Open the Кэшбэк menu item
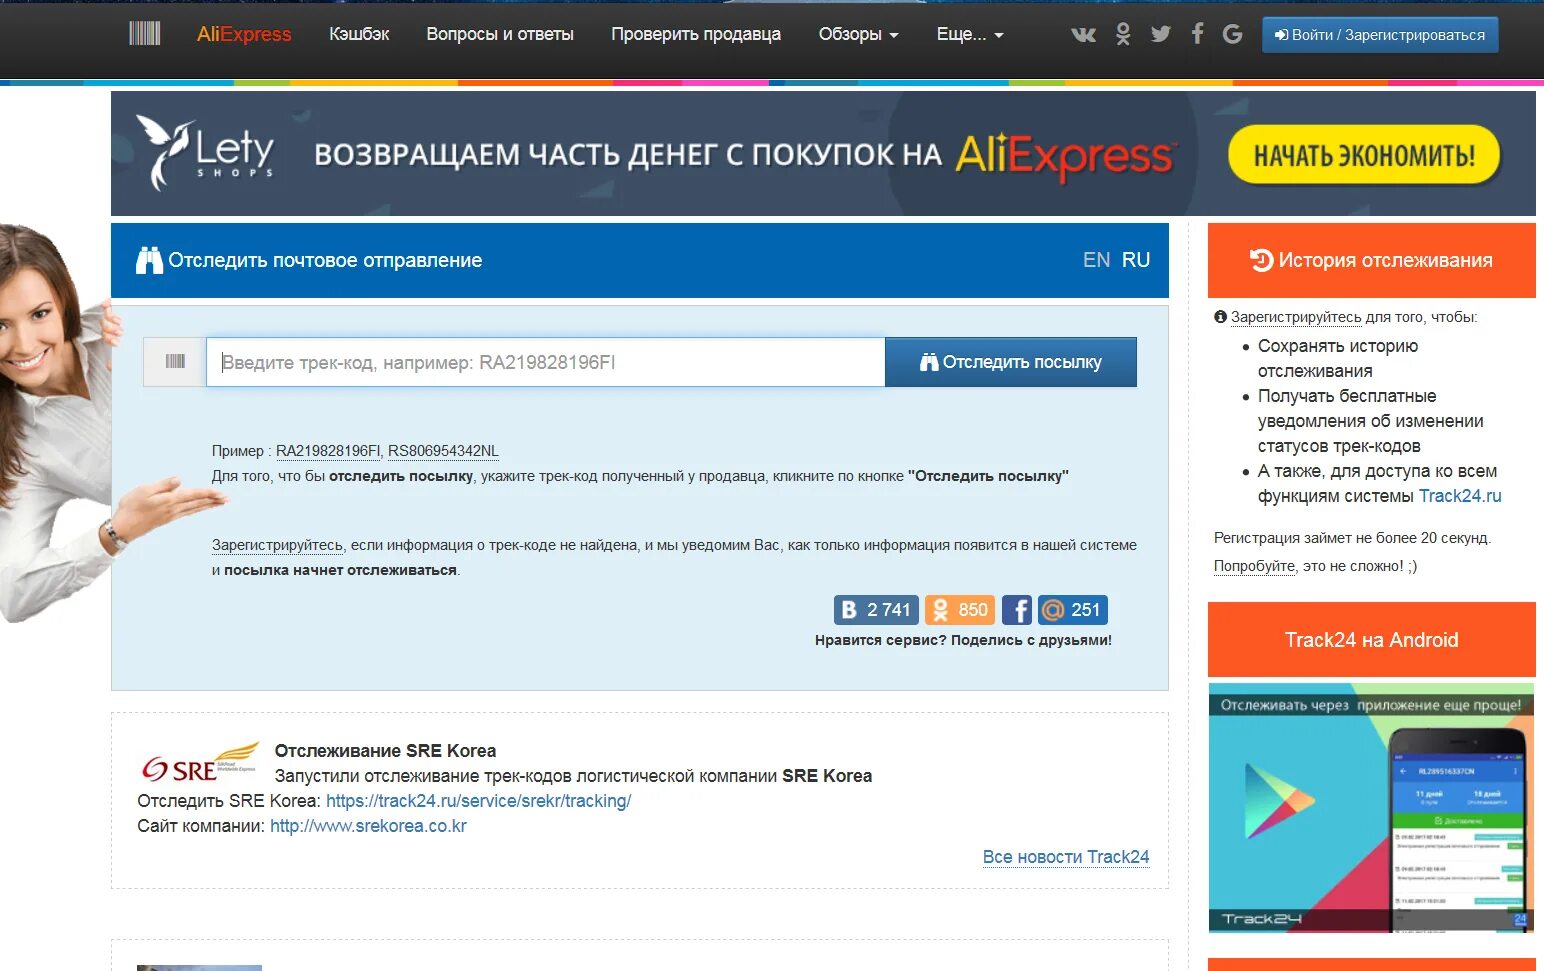Screen dimensions: 1544x971 pyautogui.click(x=359, y=34)
